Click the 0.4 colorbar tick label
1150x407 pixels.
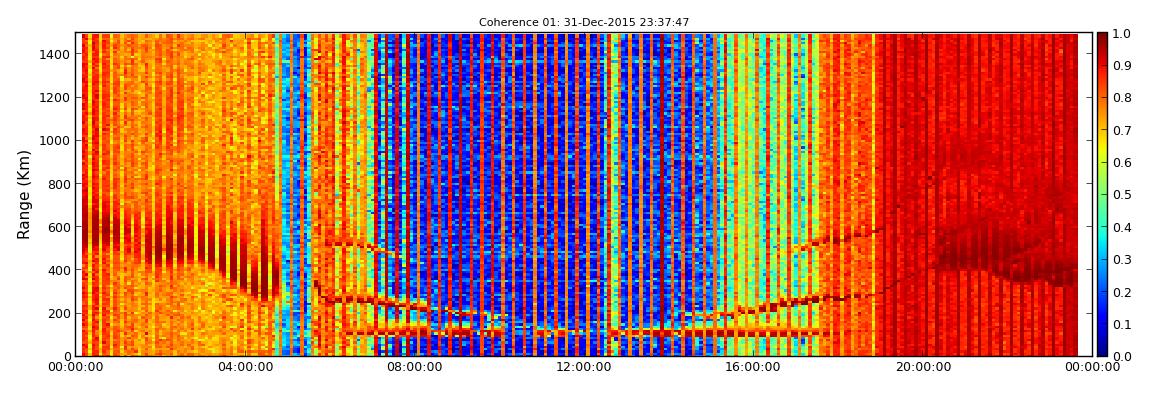click(x=1124, y=227)
